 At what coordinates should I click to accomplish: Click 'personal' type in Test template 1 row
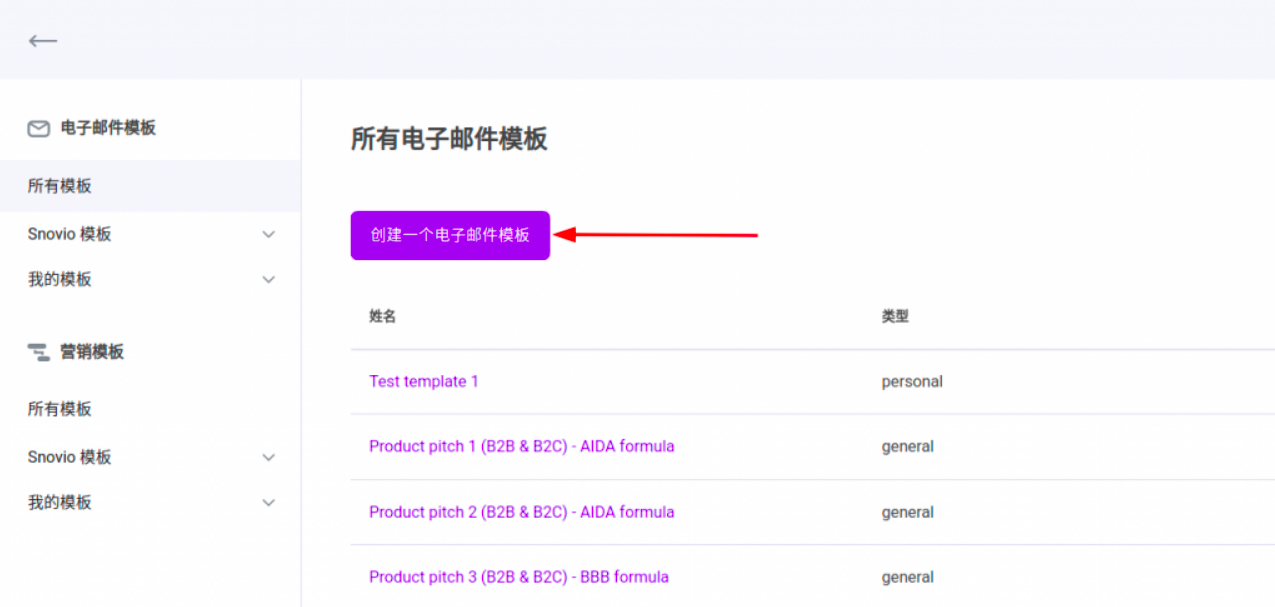click(x=912, y=381)
